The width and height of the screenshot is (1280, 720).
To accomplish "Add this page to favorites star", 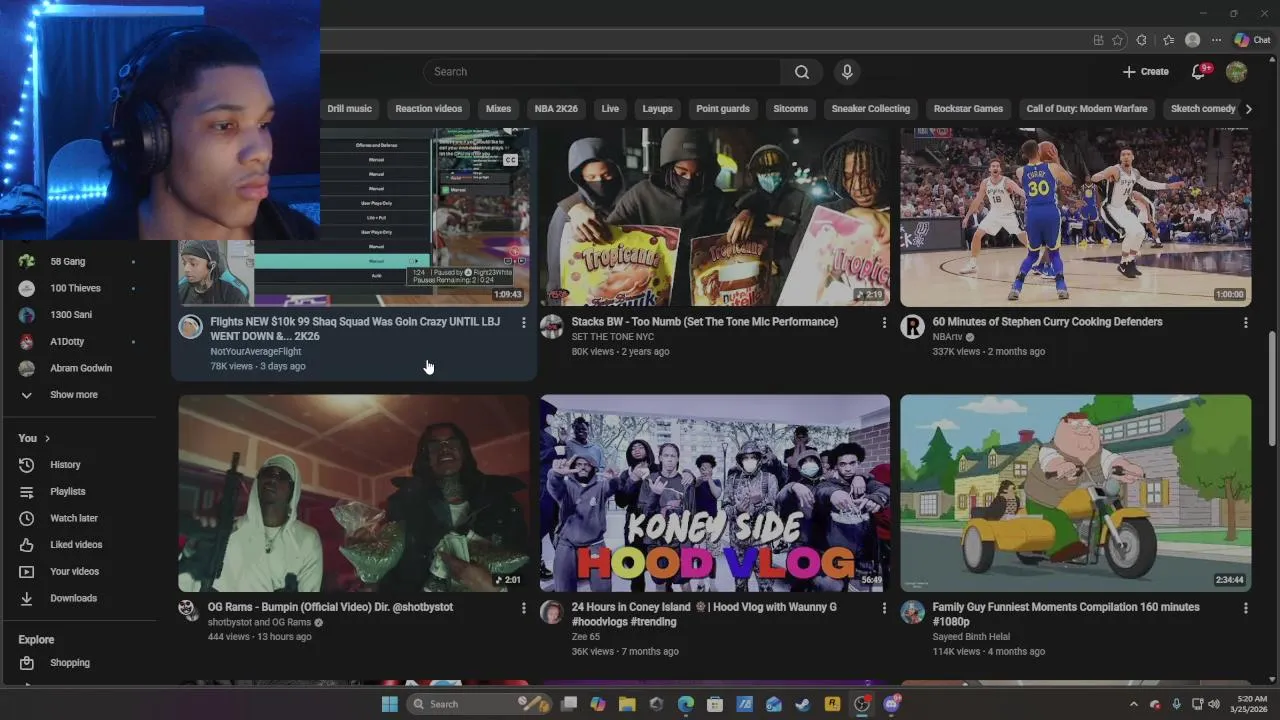I will tap(1117, 40).
